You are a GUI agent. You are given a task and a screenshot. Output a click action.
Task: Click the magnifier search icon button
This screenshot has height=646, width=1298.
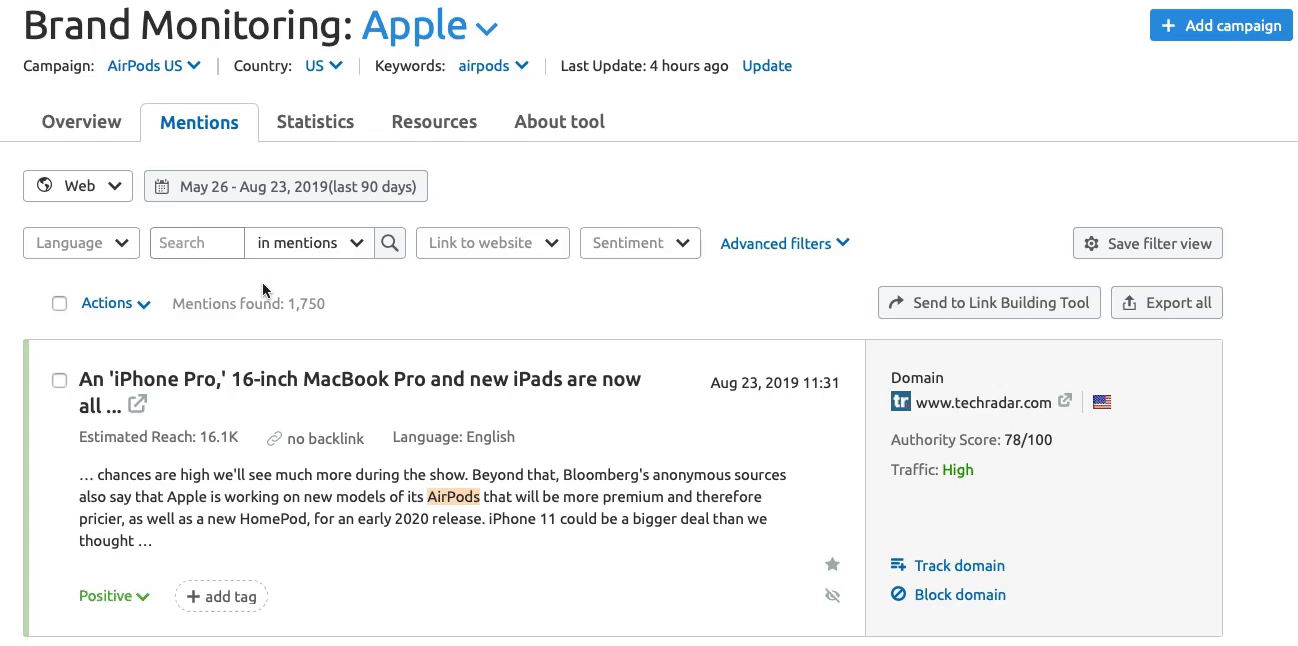[x=390, y=243]
